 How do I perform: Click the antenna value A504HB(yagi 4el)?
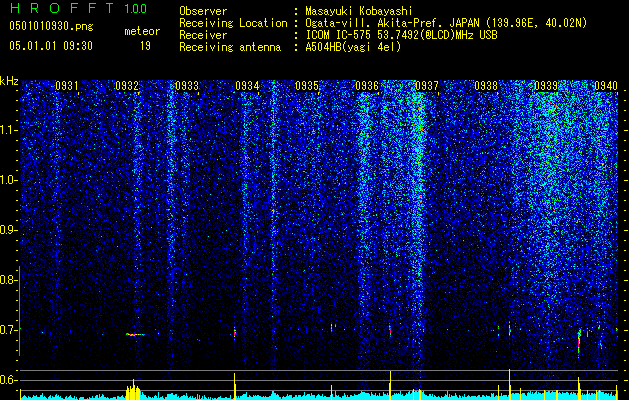click(353, 47)
